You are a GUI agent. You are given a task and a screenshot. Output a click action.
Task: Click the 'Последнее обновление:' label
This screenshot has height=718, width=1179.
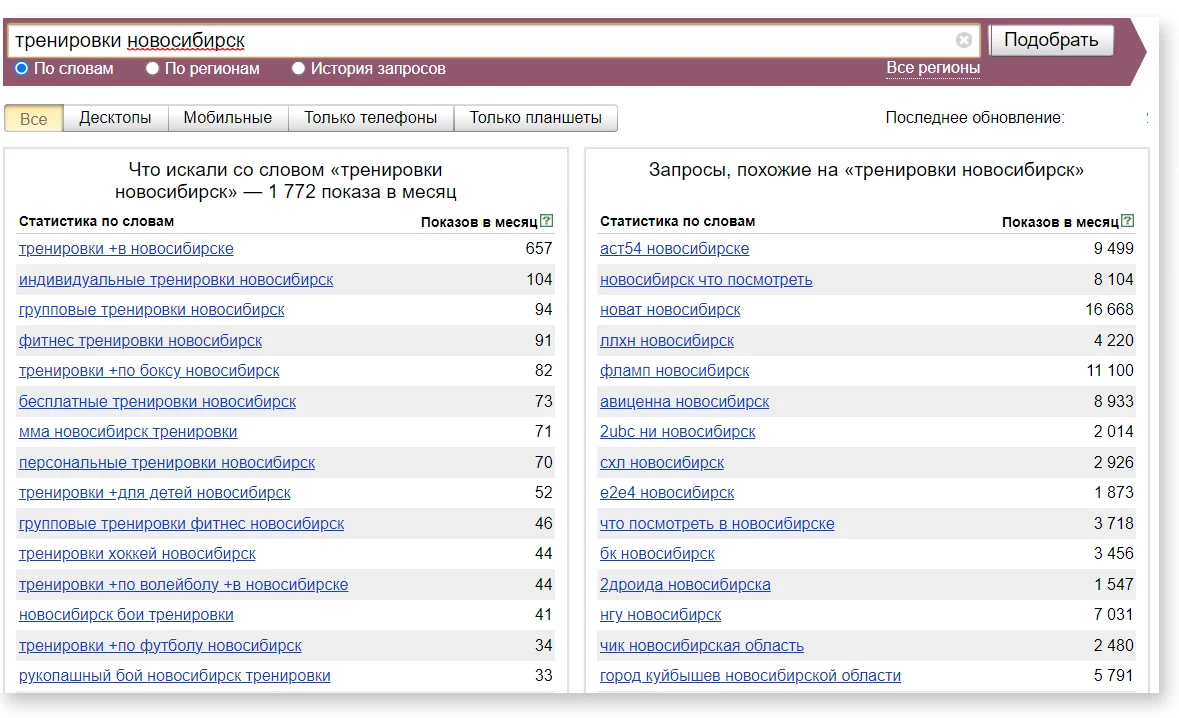pyautogui.click(x=974, y=117)
